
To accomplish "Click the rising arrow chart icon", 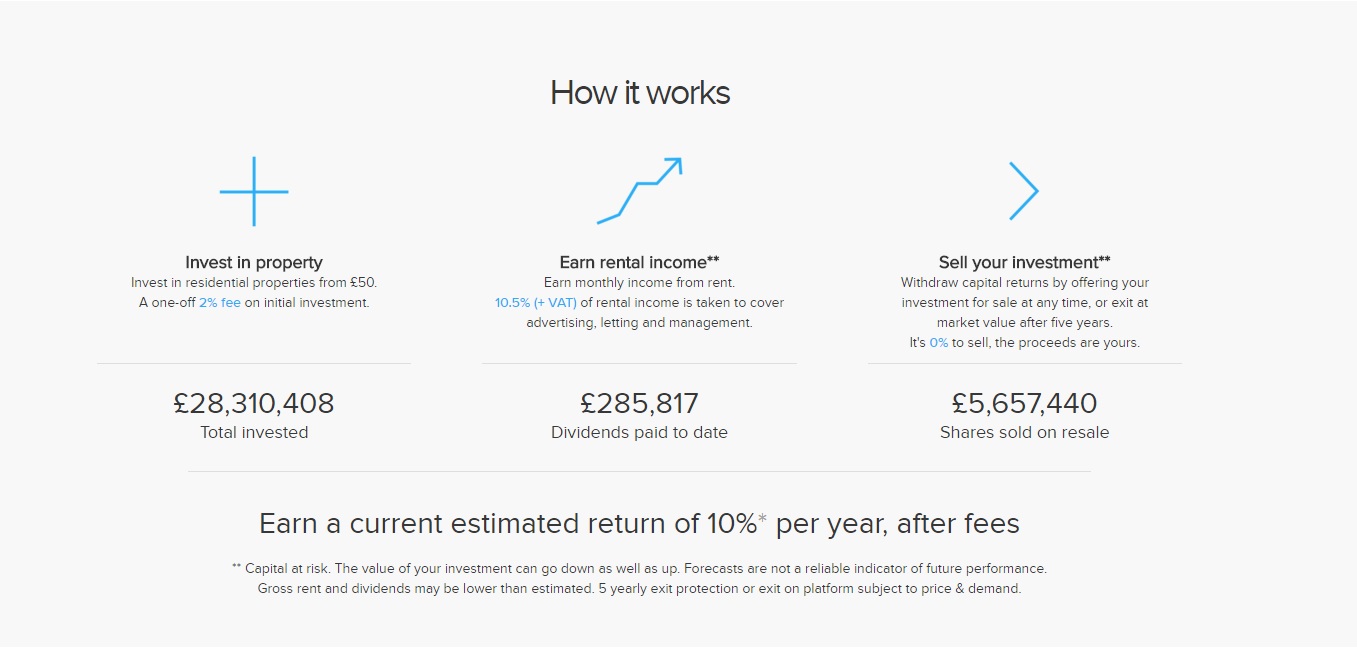I will 639,190.
